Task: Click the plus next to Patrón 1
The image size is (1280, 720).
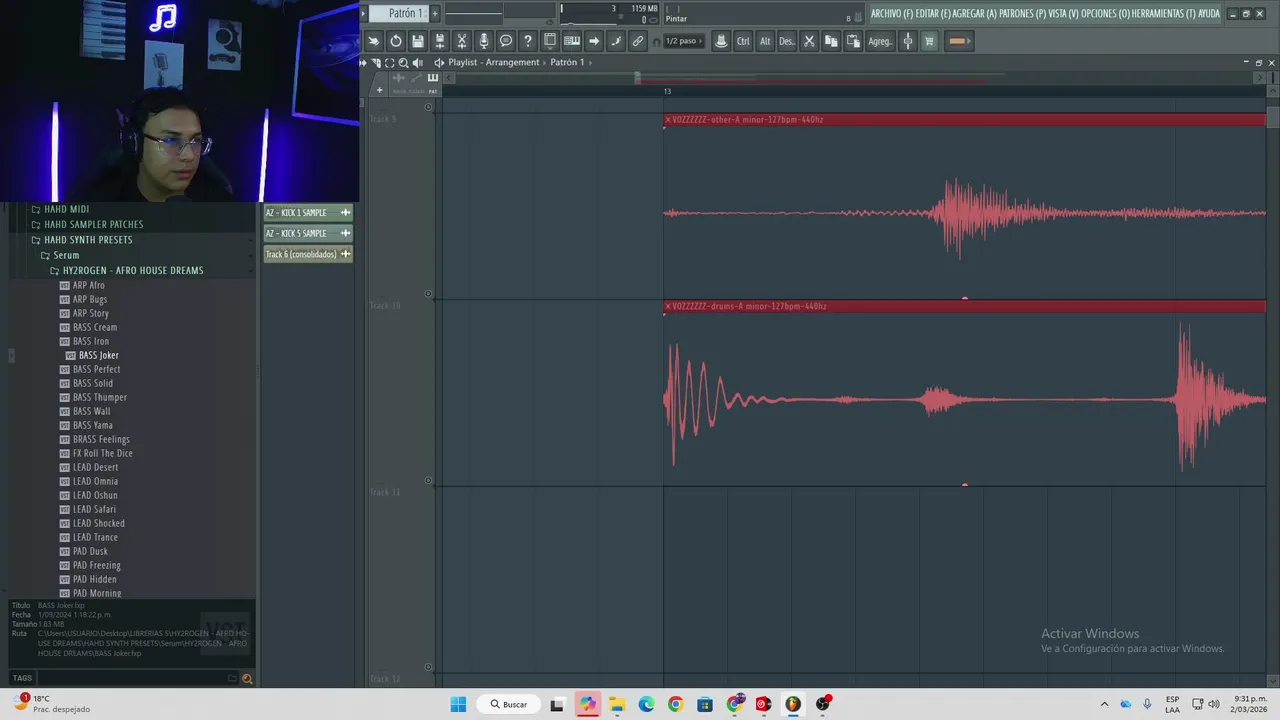Action: click(433, 13)
